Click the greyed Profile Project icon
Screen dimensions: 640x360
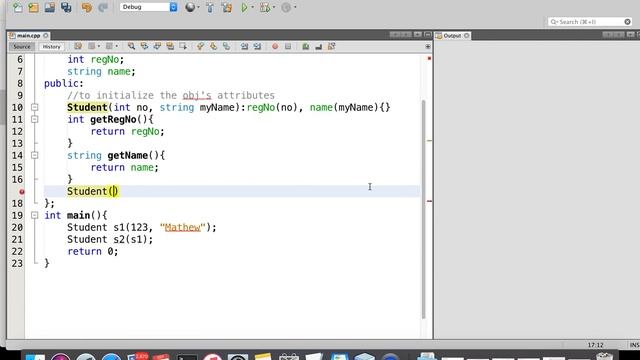click(x=287, y=7)
